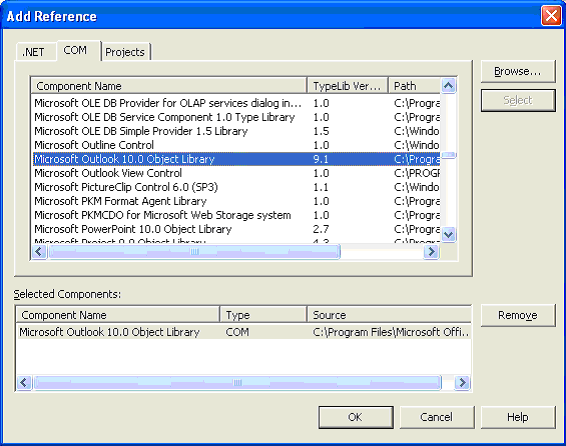Click C:\PROGR path of Outlook View Control

[x=417, y=173]
